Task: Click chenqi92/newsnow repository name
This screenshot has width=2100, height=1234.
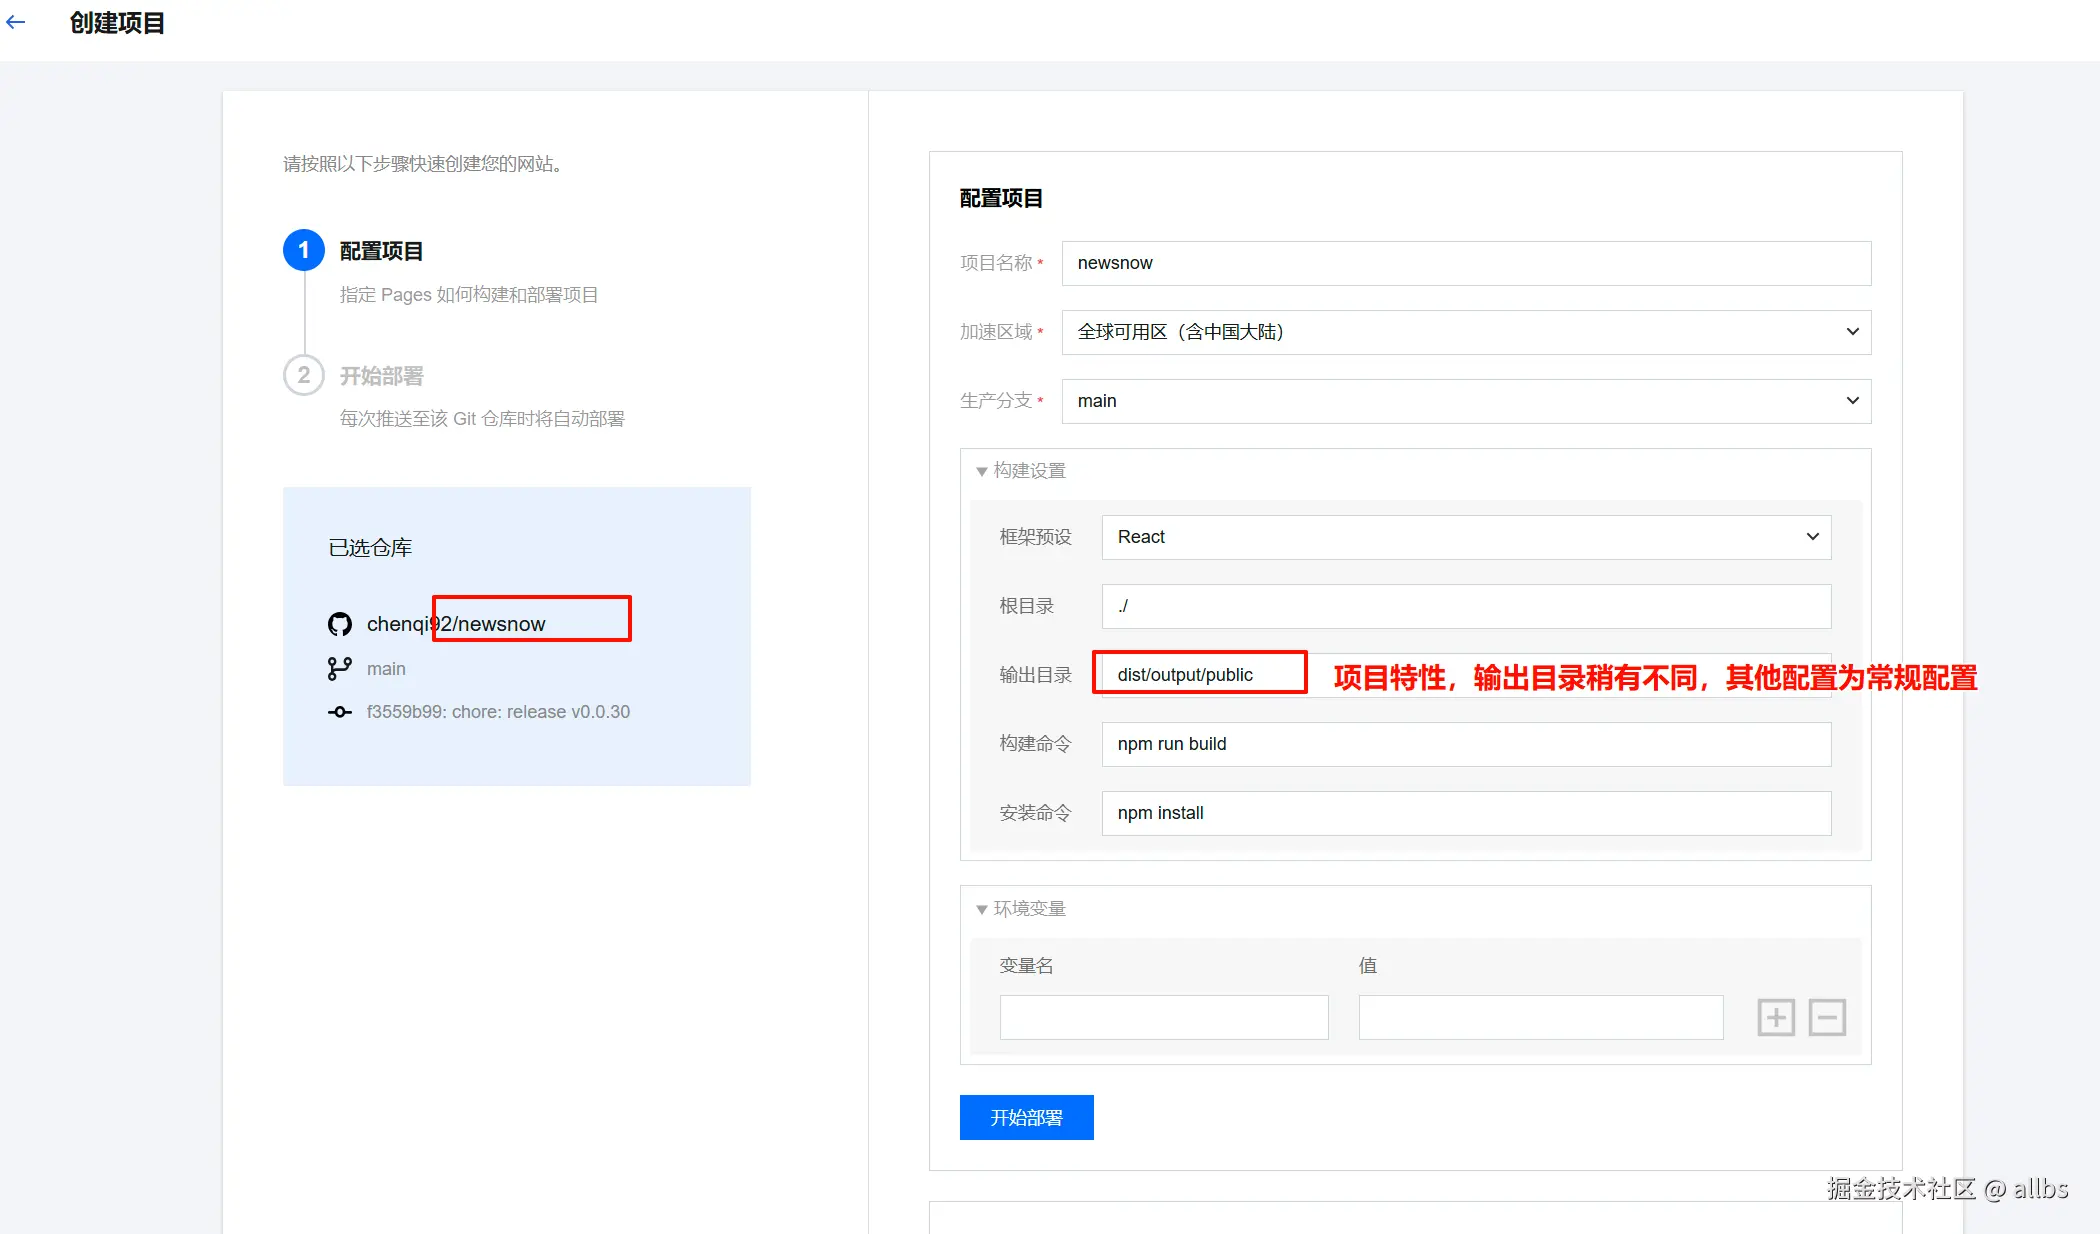Action: pyautogui.click(x=456, y=624)
